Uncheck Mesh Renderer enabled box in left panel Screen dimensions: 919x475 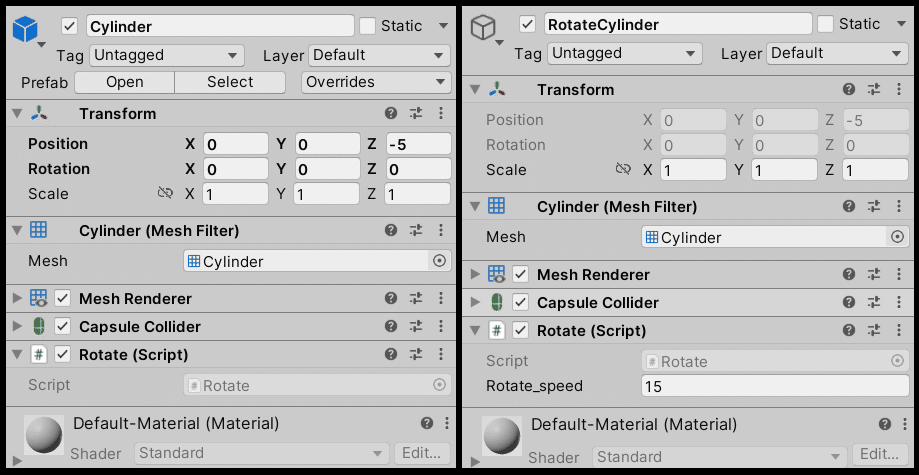click(63, 298)
